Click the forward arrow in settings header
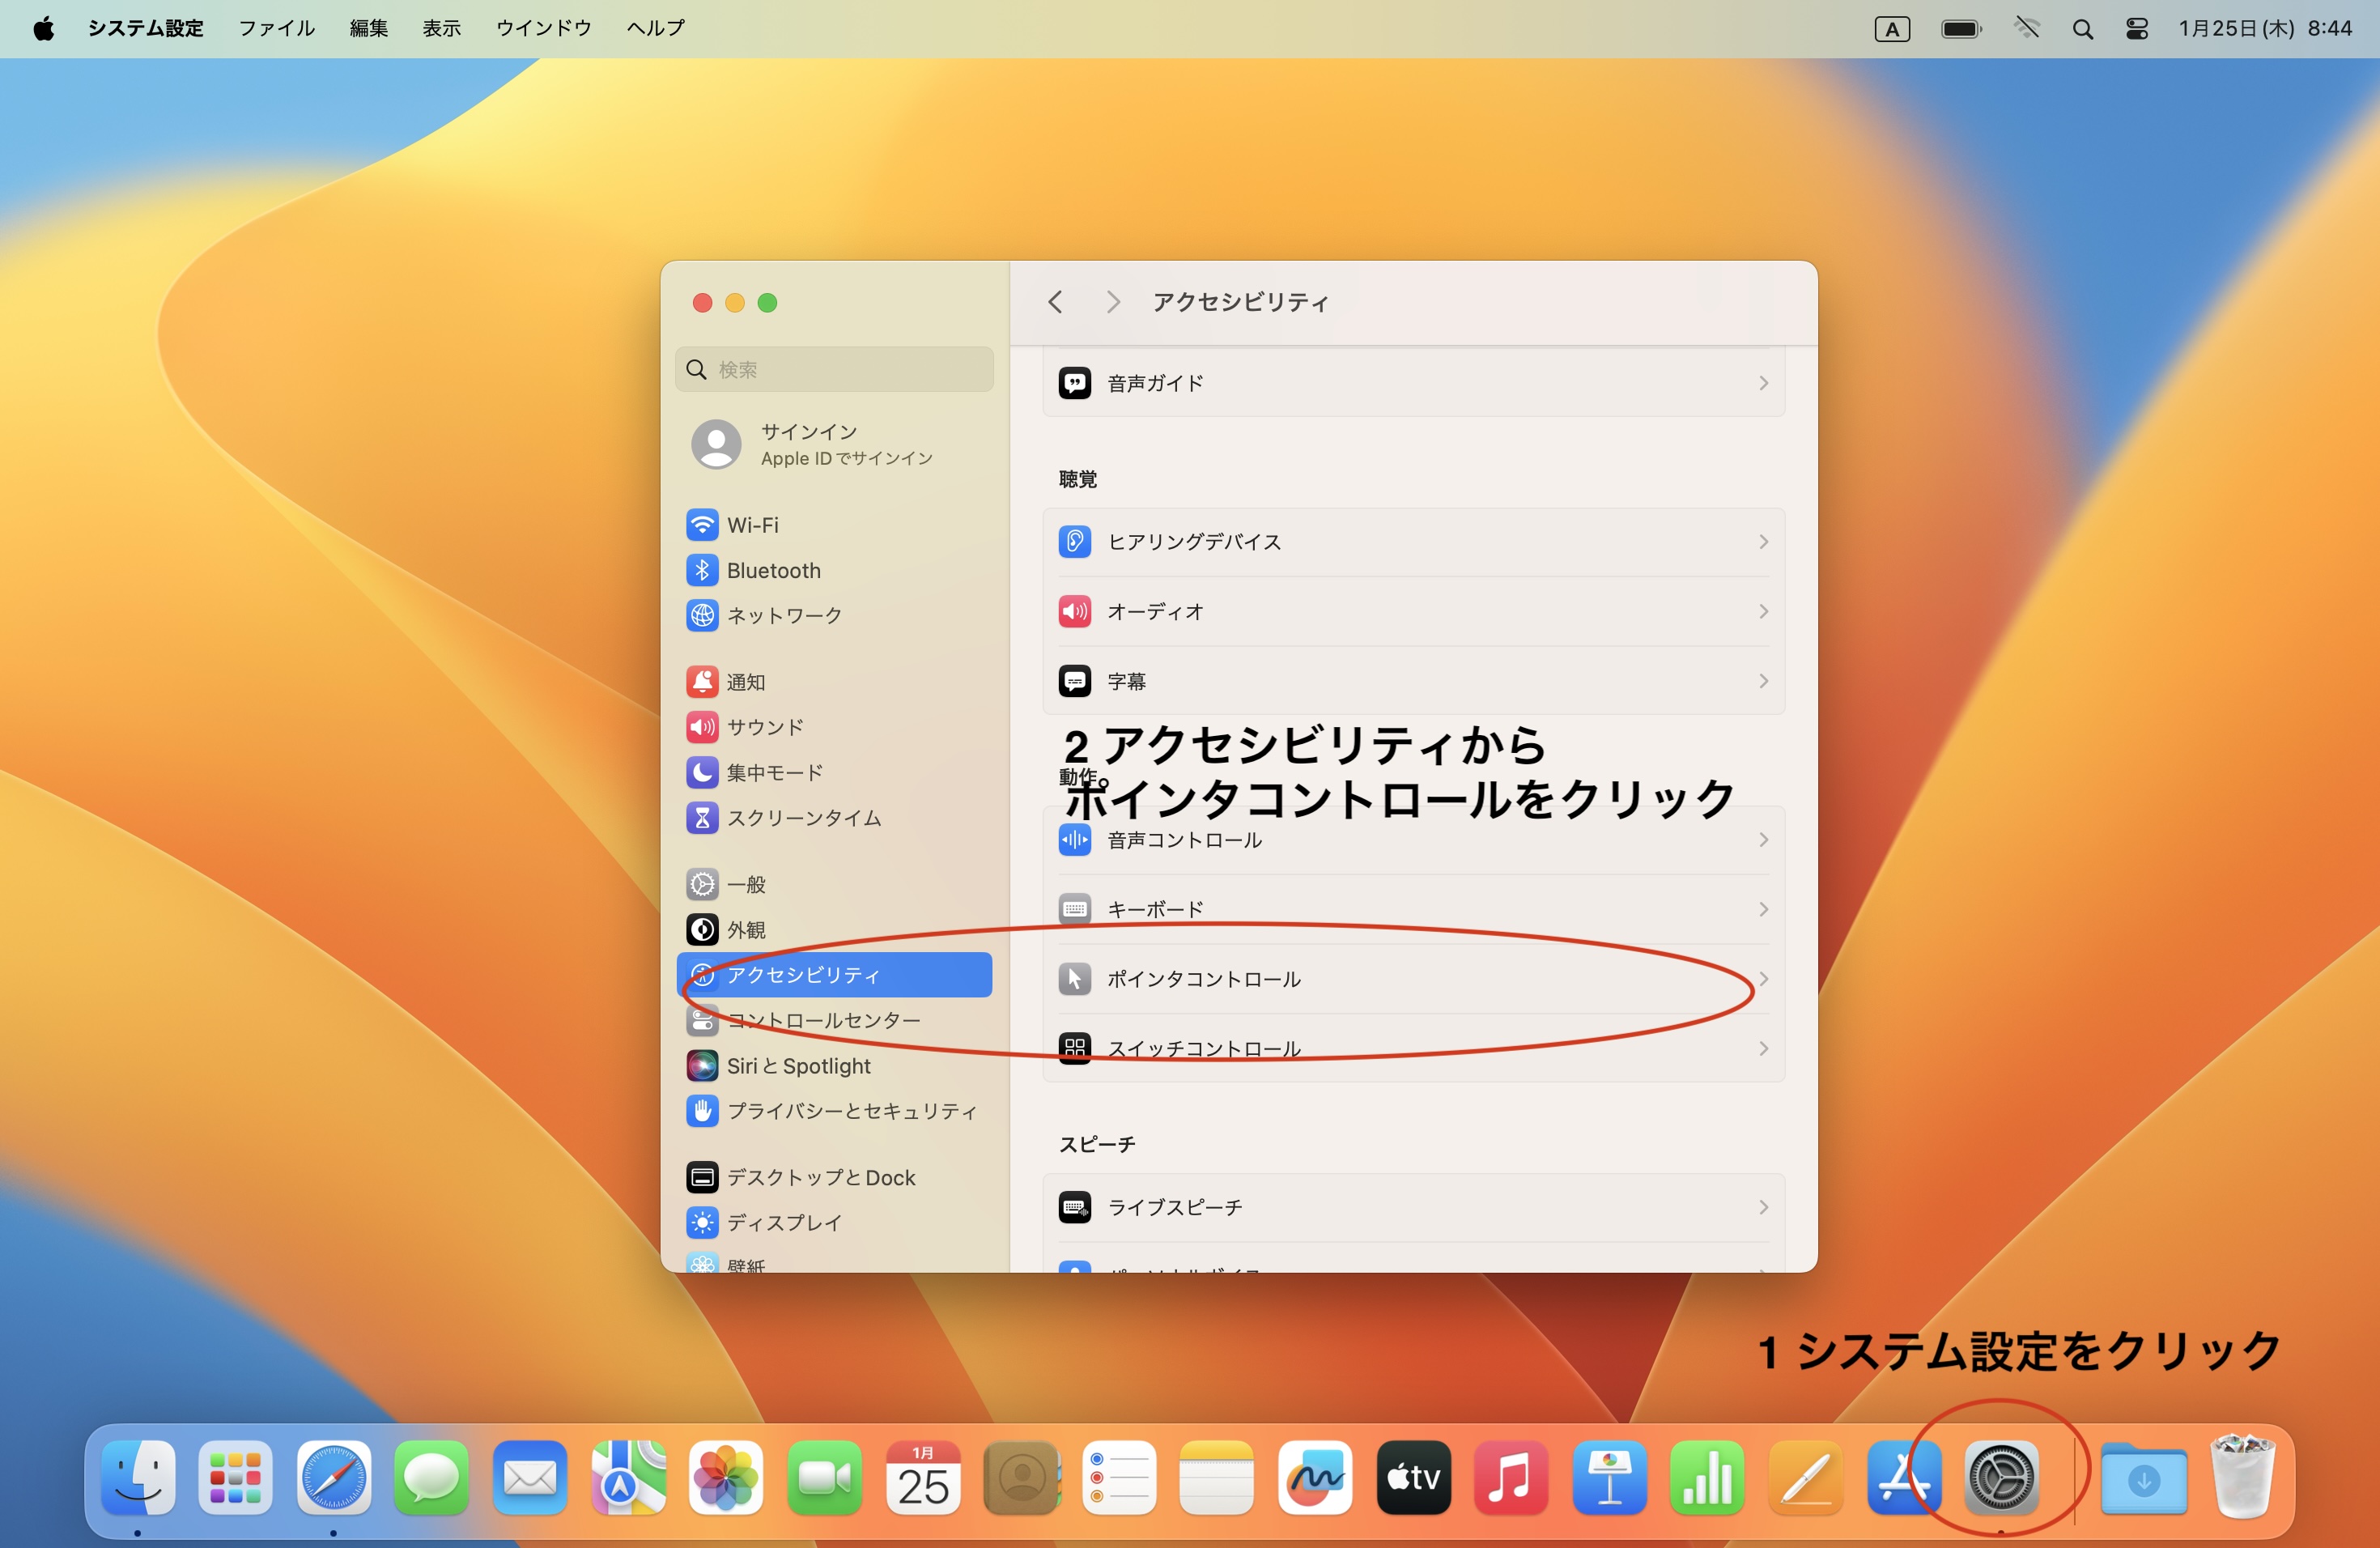Viewport: 2380px width, 1548px height. 1112,302
